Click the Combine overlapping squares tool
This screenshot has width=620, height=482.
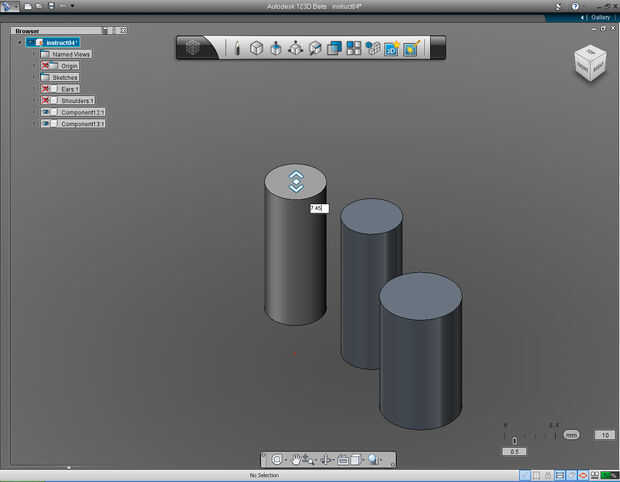coord(334,48)
